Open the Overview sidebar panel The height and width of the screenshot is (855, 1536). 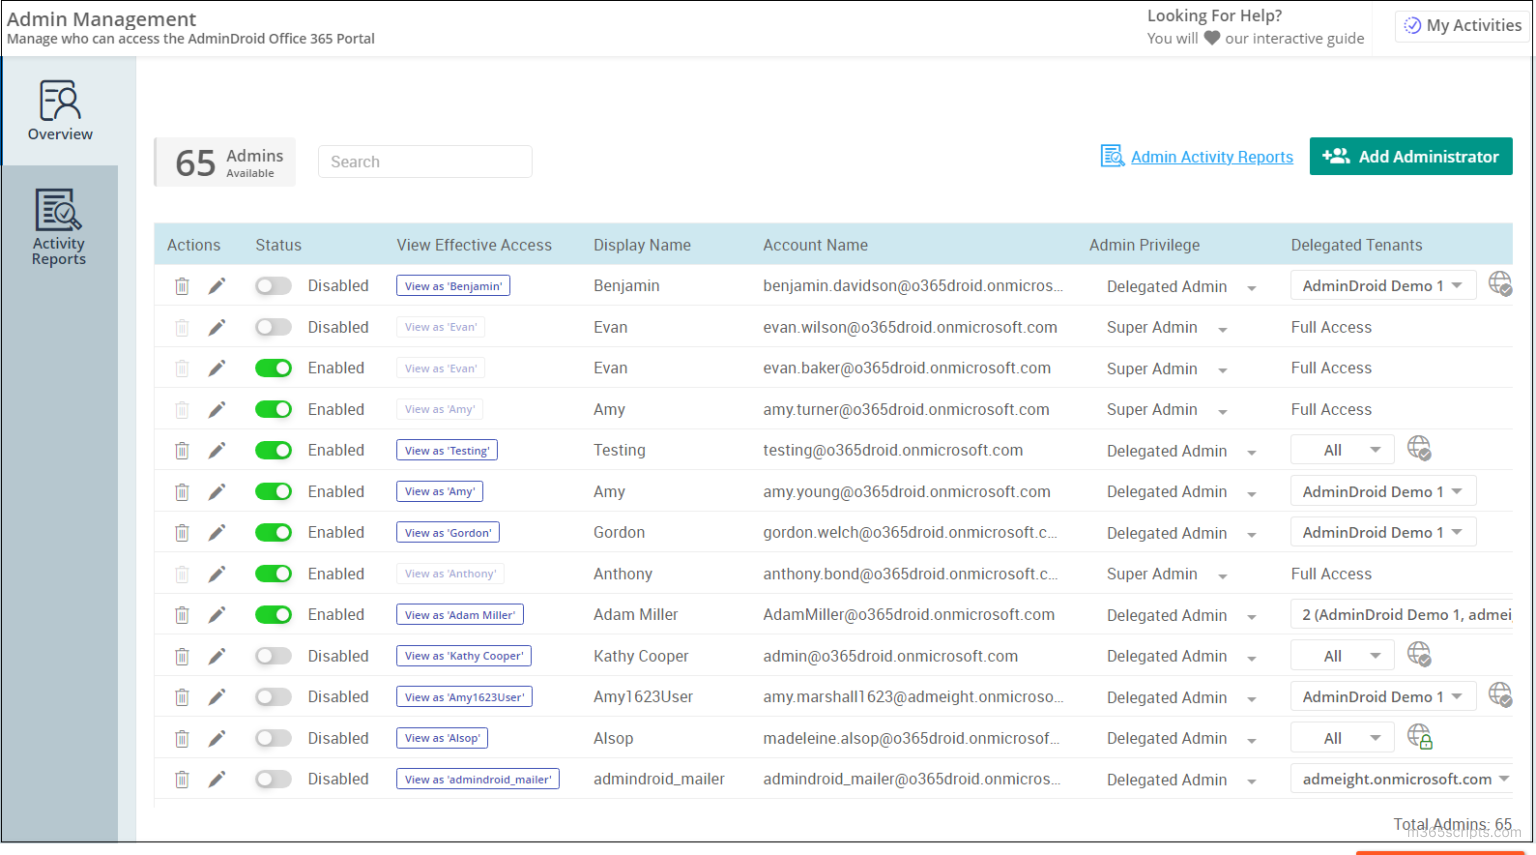(59, 110)
